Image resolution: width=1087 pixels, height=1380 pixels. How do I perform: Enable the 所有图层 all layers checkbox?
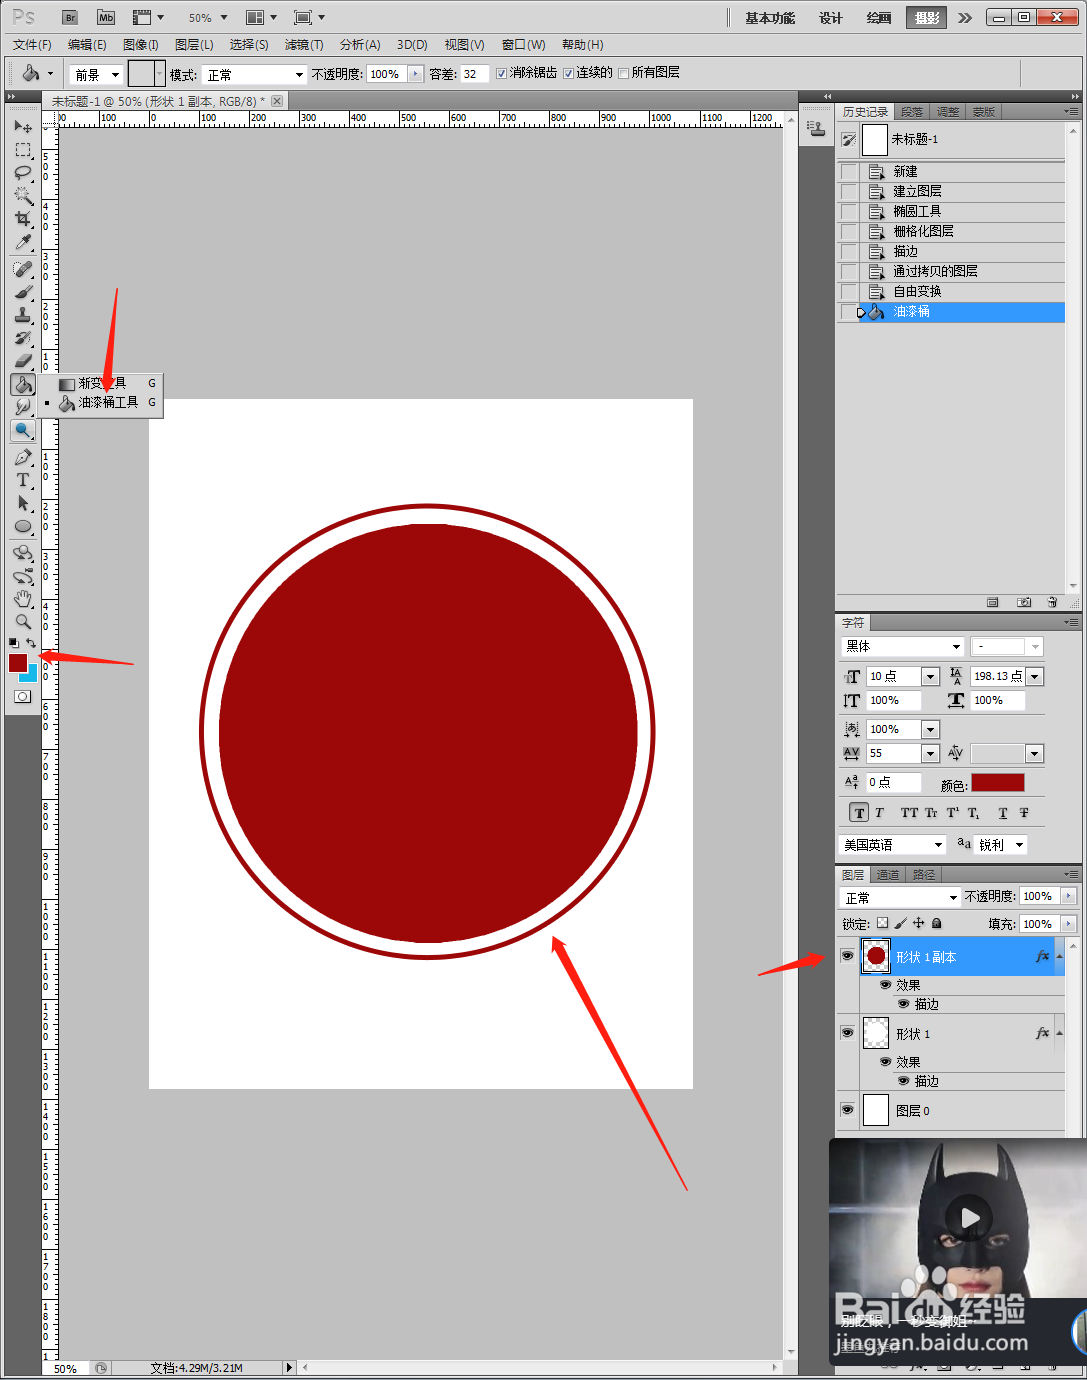tap(623, 73)
